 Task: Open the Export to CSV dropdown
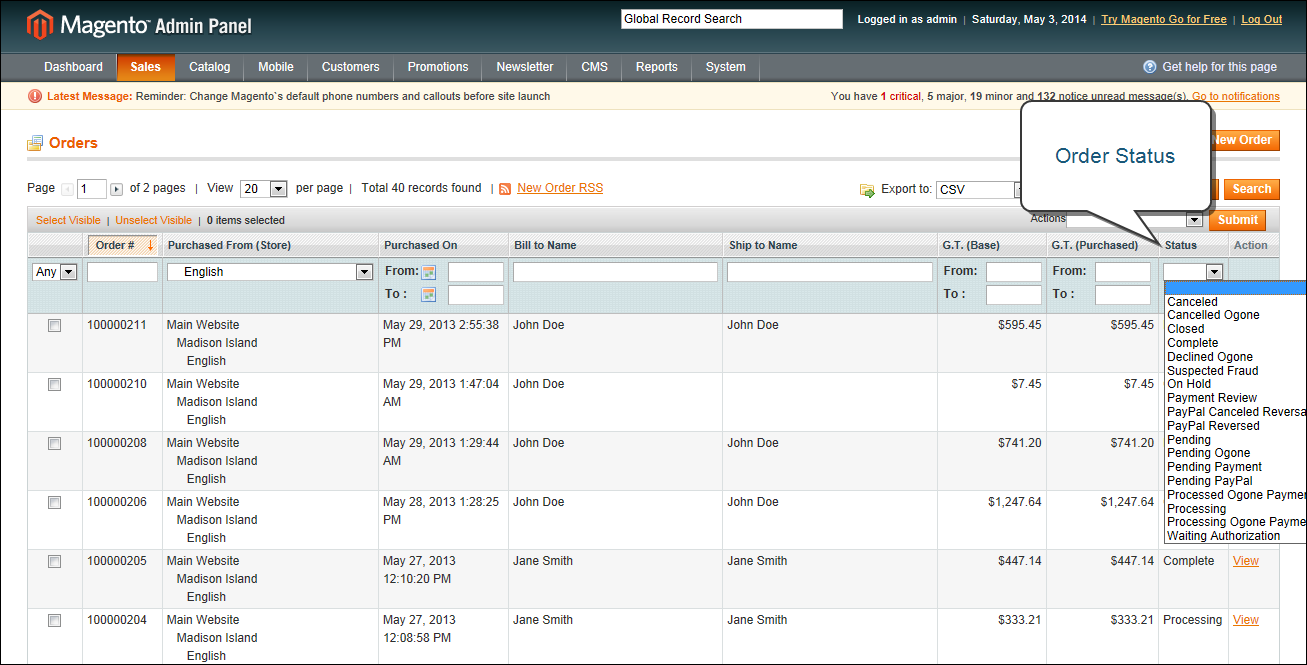[x=979, y=190]
